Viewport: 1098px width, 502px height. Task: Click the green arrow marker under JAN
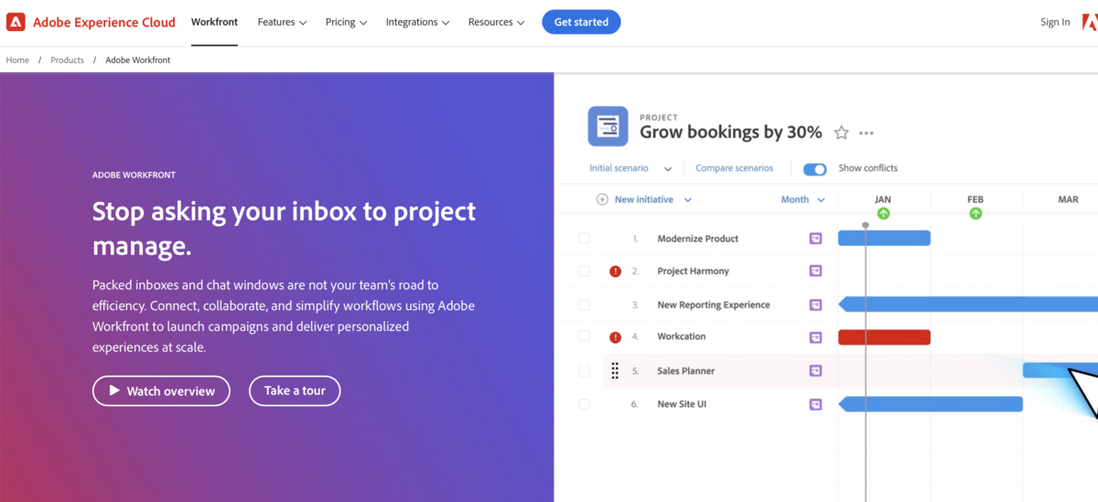pos(883,214)
